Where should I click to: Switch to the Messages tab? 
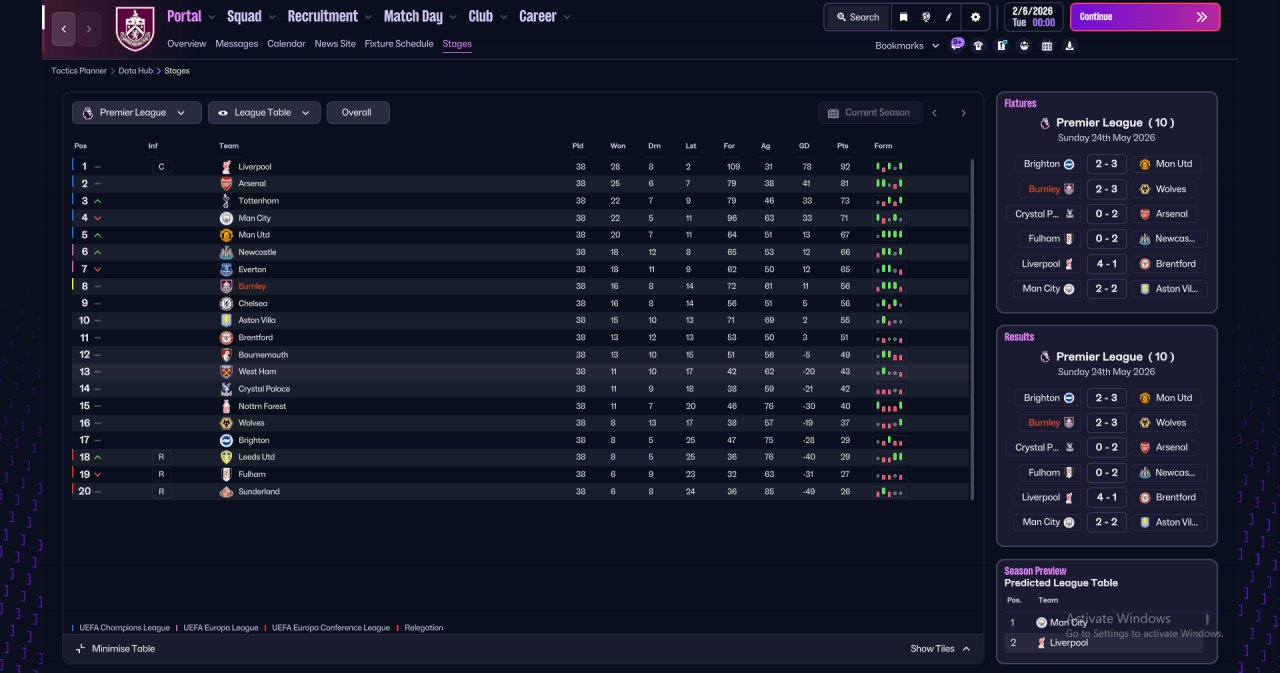(x=237, y=44)
